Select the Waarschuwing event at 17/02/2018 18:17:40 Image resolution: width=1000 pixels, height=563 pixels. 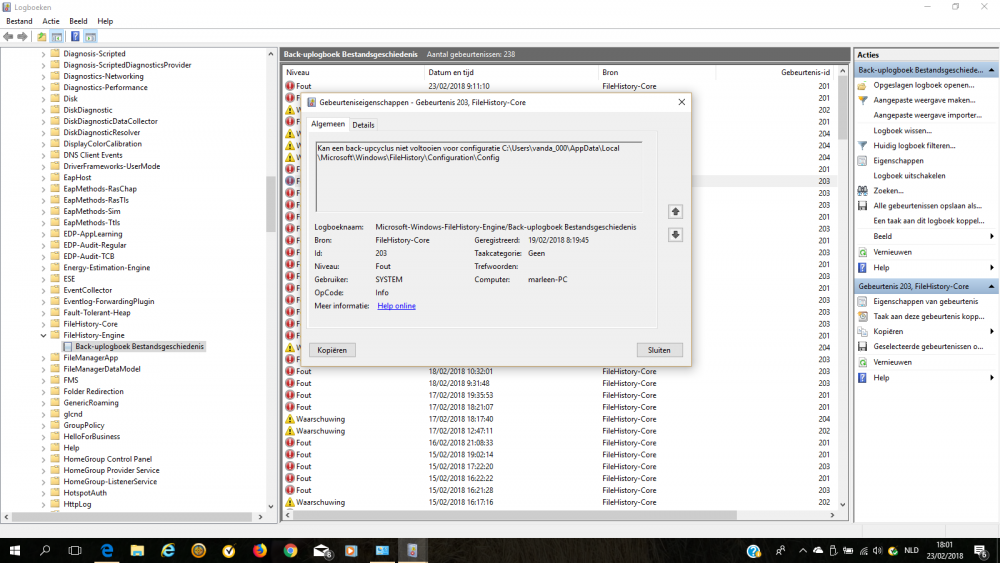(x=559, y=420)
